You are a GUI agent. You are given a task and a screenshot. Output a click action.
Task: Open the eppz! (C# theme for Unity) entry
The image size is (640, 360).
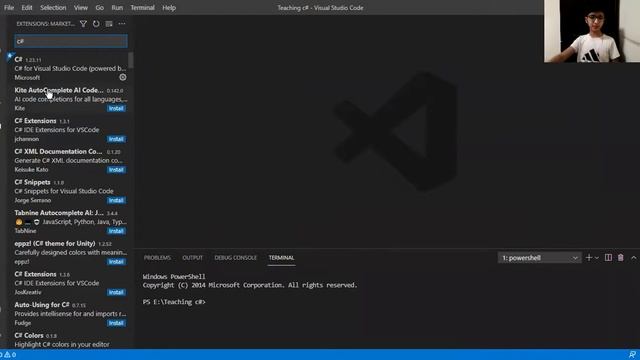[70, 252]
